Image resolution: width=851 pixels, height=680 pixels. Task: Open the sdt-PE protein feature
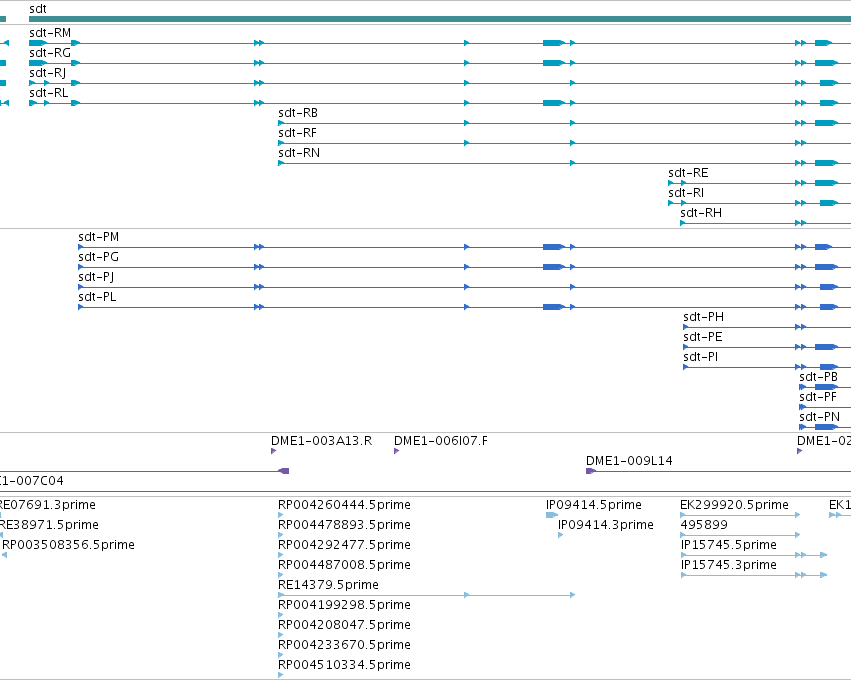[x=703, y=338]
